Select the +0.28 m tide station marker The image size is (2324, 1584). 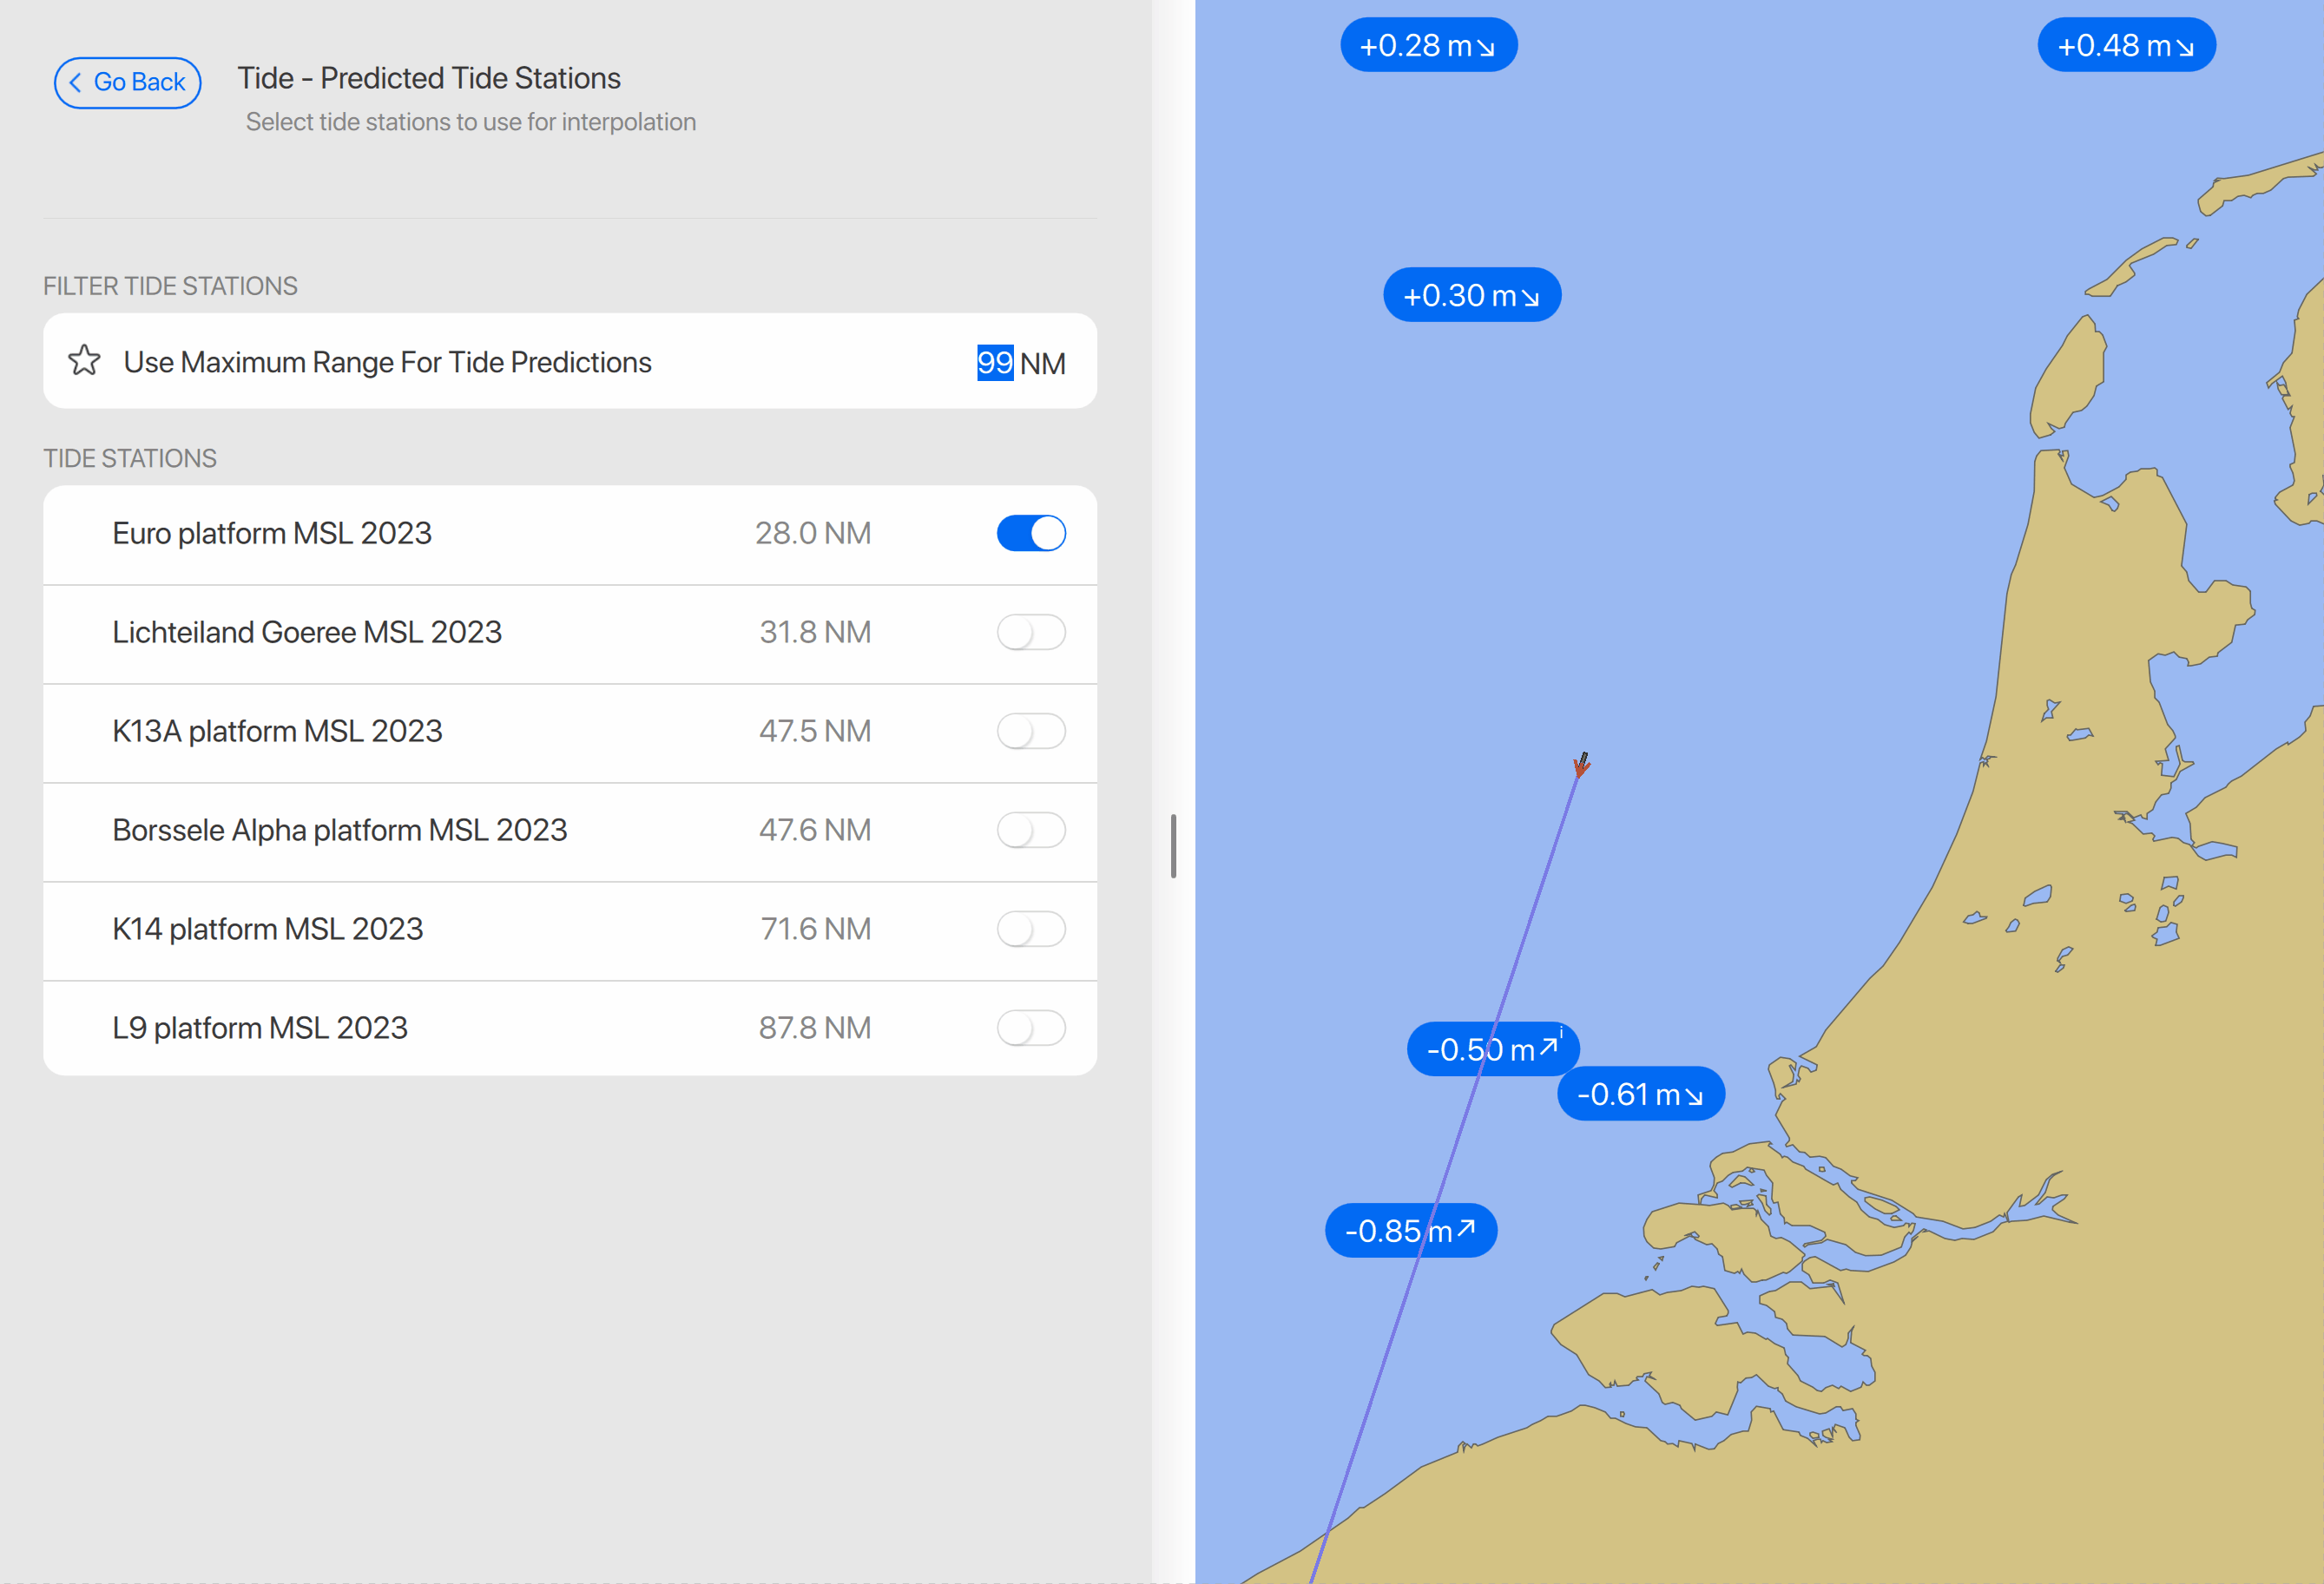click(x=1428, y=45)
